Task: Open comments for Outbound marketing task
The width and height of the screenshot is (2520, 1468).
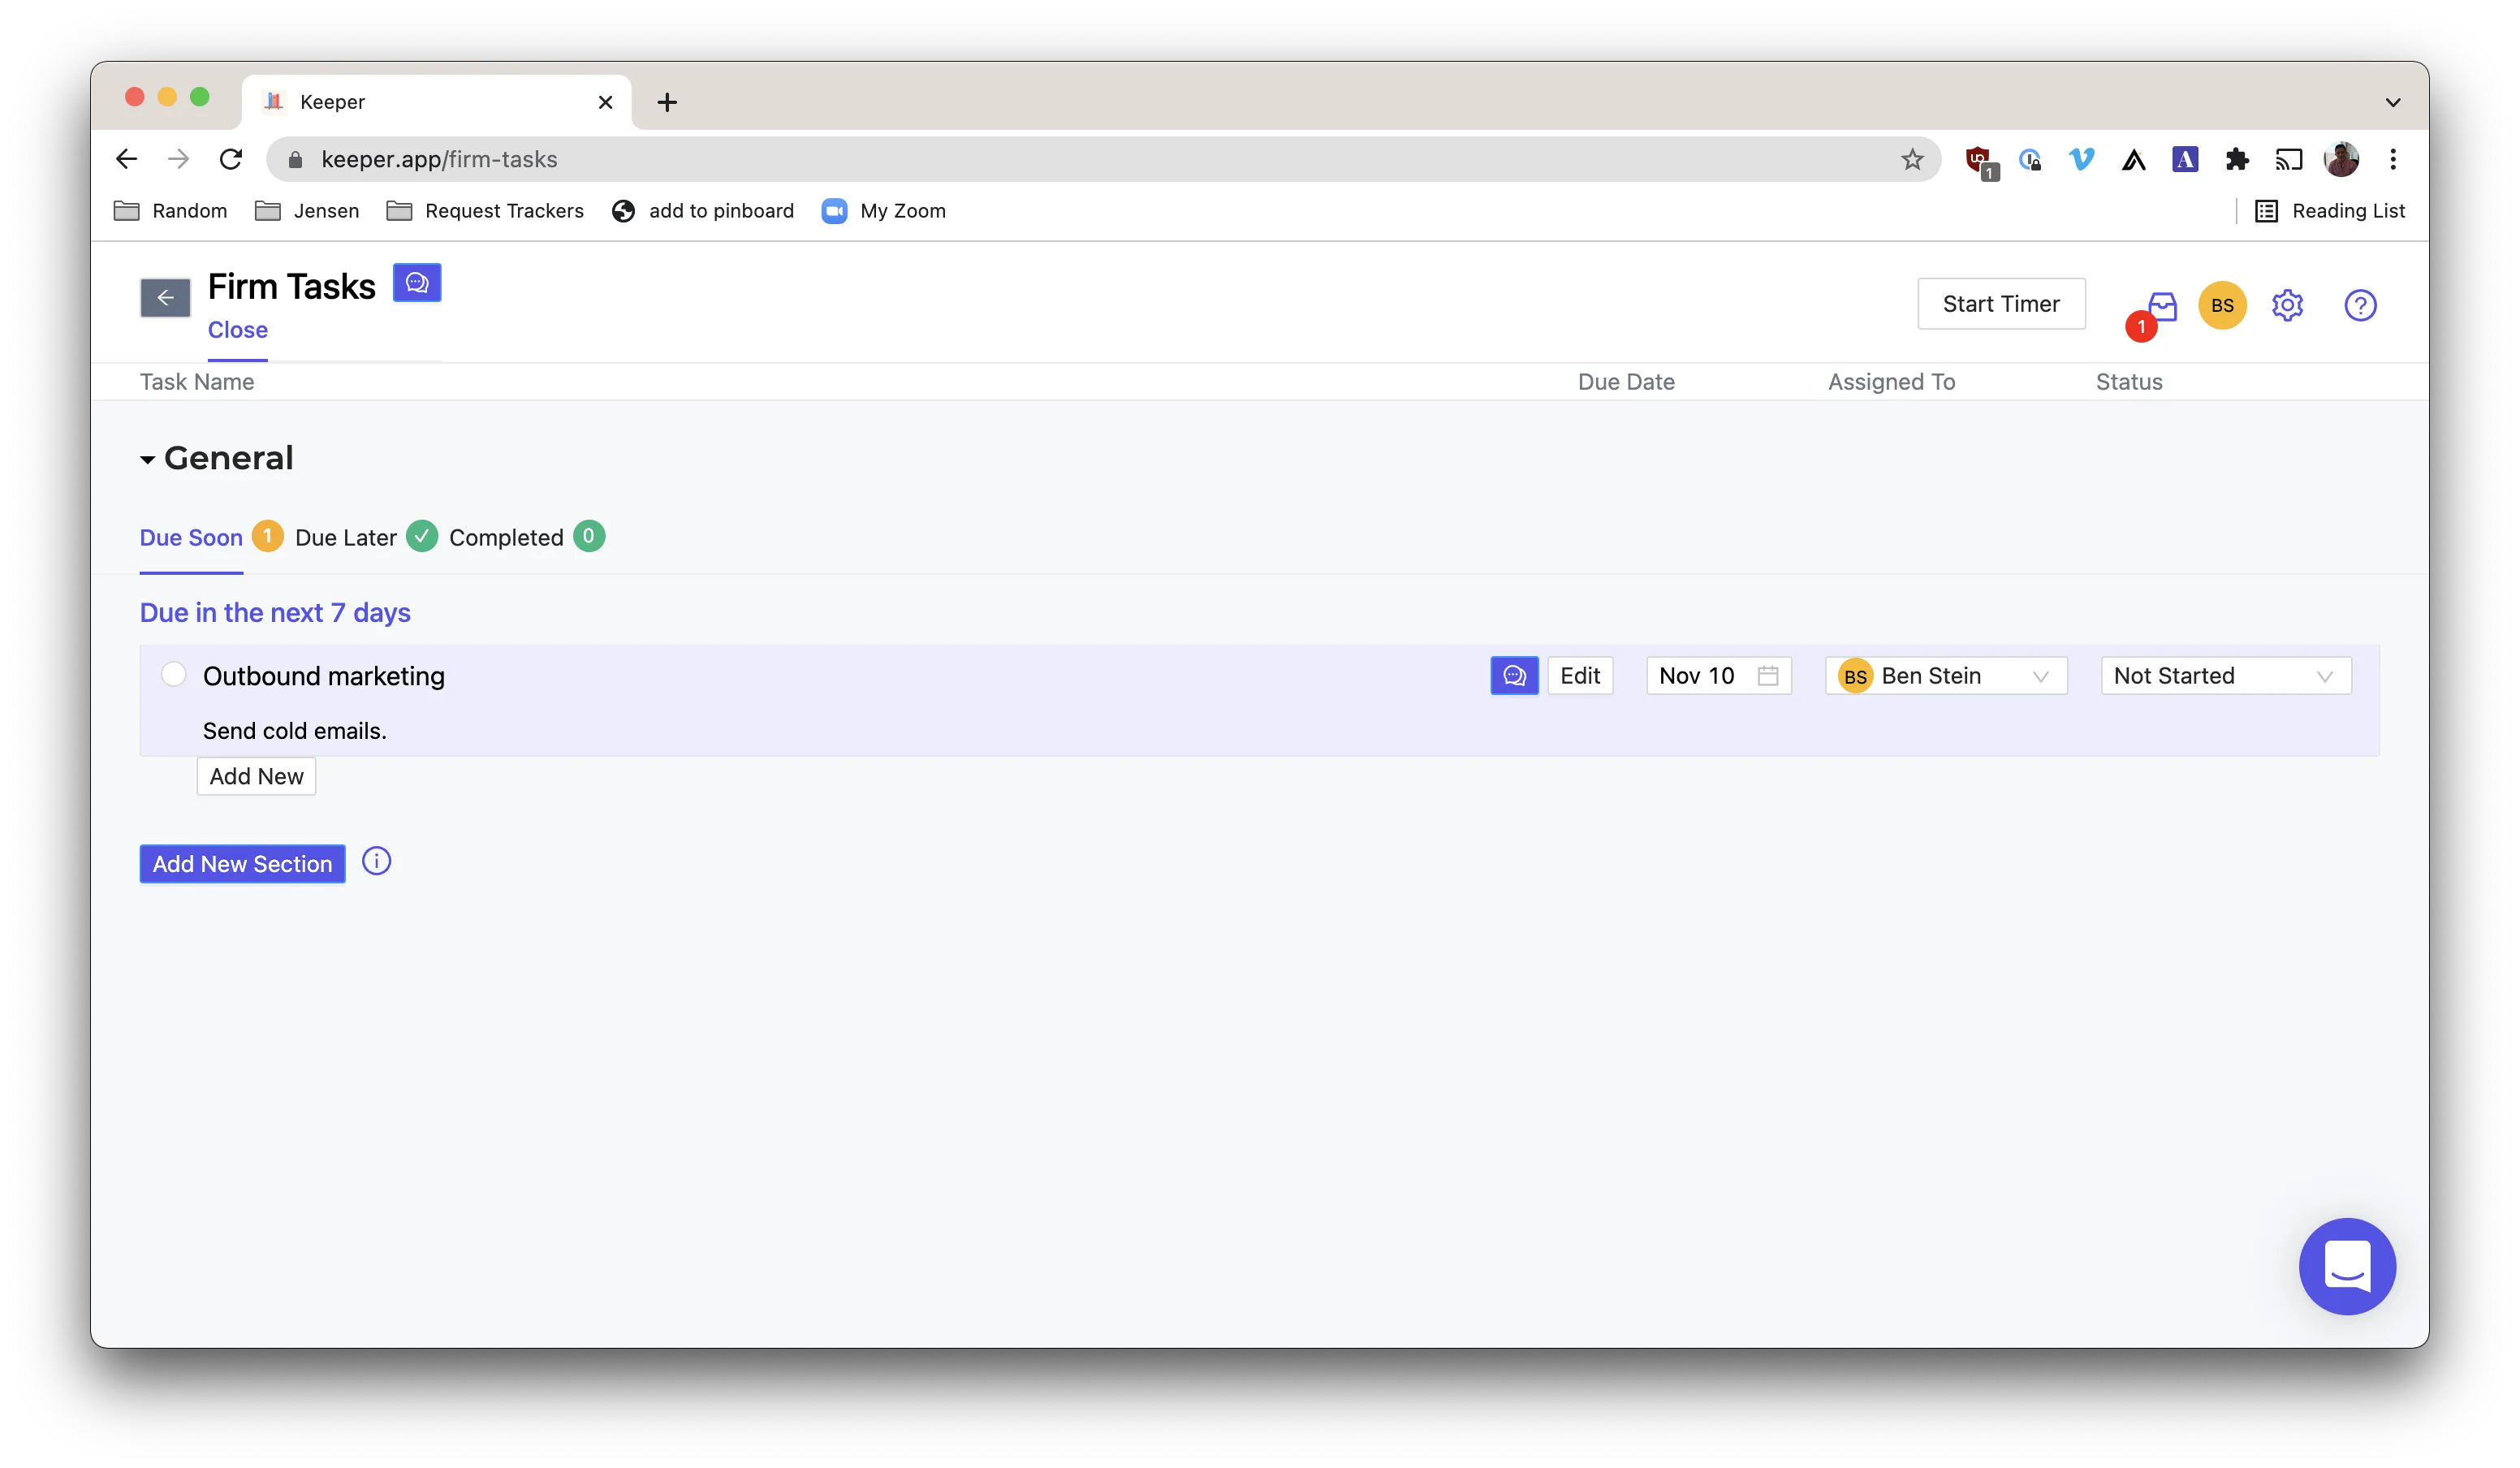Action: pos(1514,676)
